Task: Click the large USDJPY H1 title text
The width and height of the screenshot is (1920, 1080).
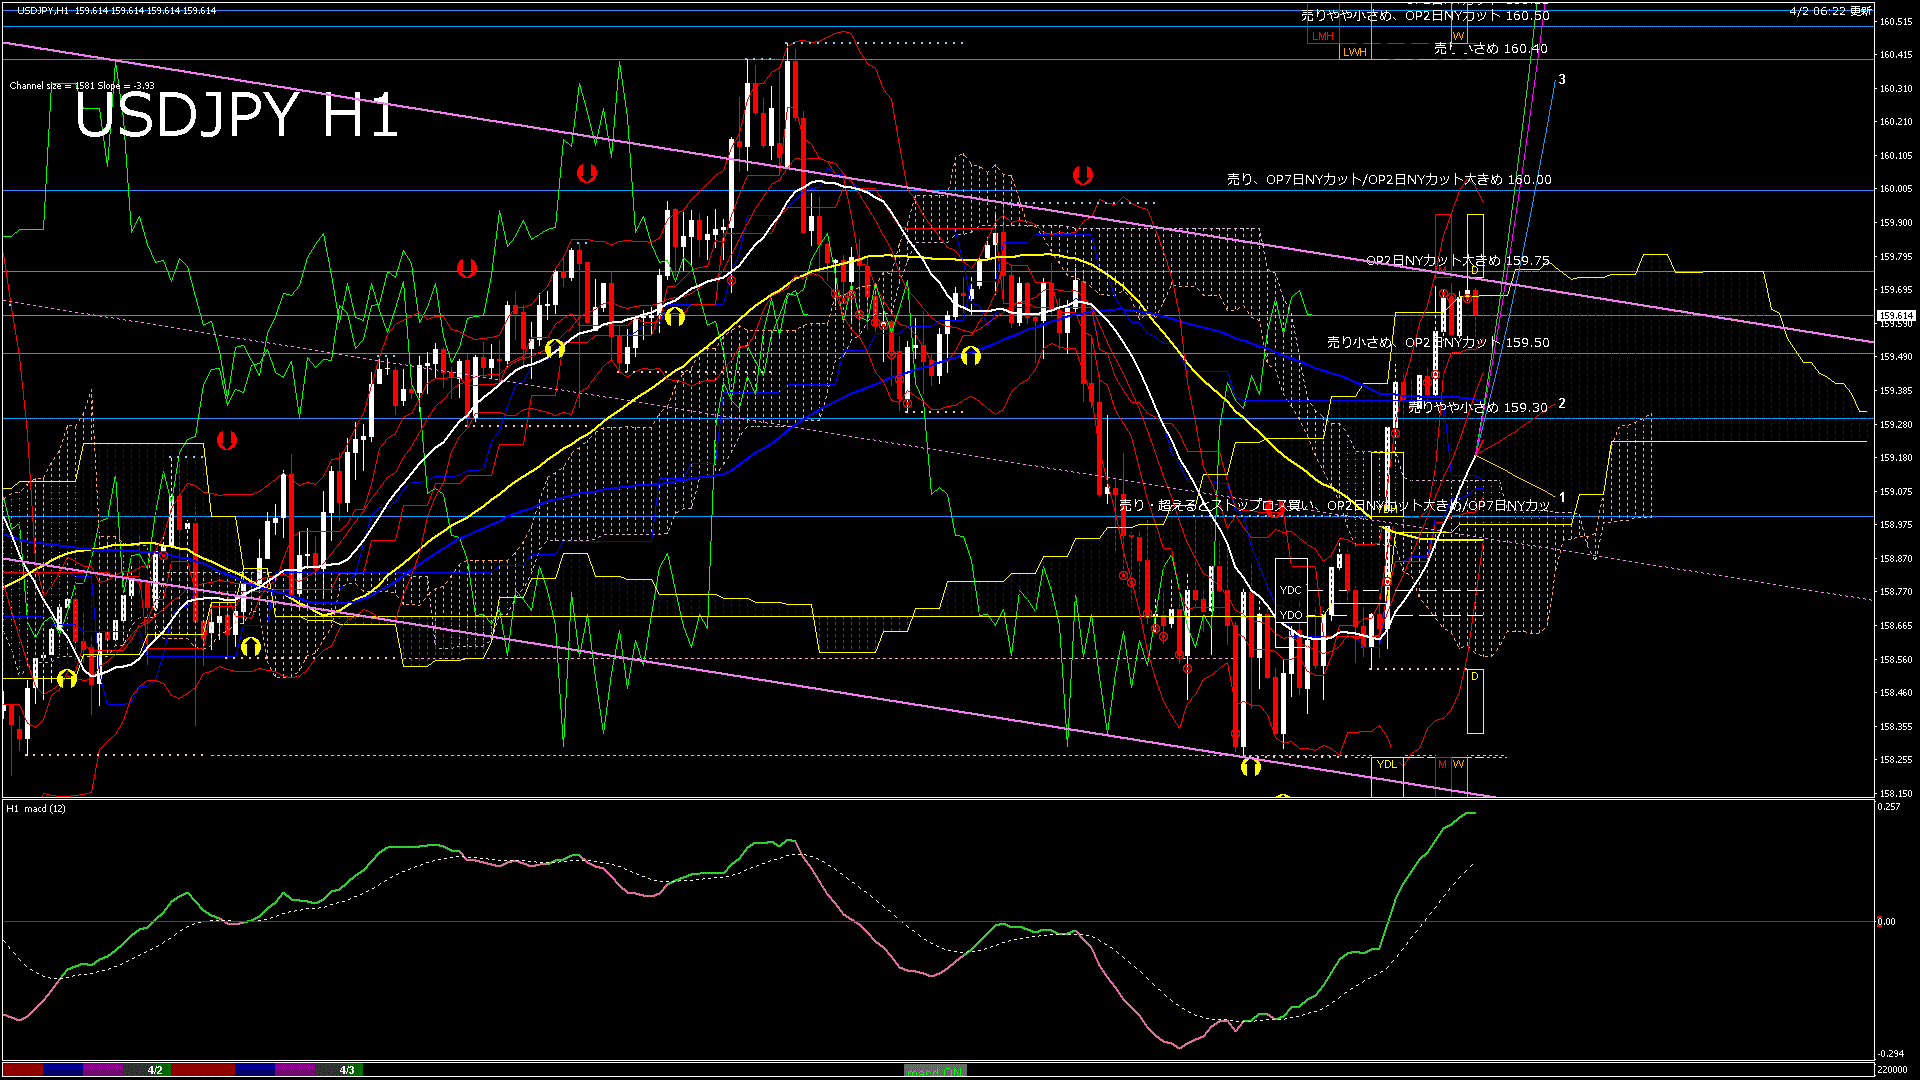Action: [x=236, y=115]
